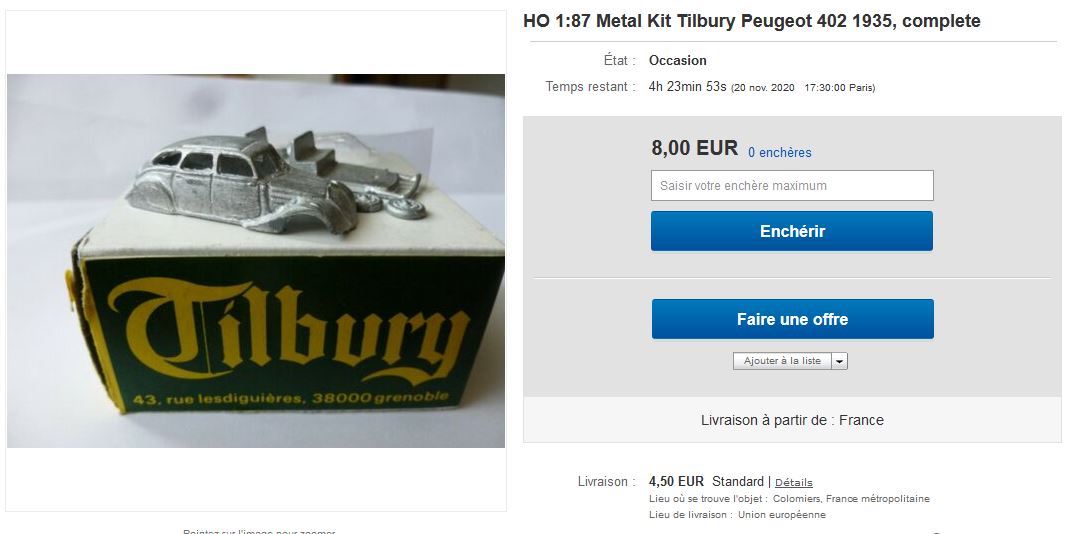
Task: Click the Faire une offre button
Action: click(x=792, y=319)
